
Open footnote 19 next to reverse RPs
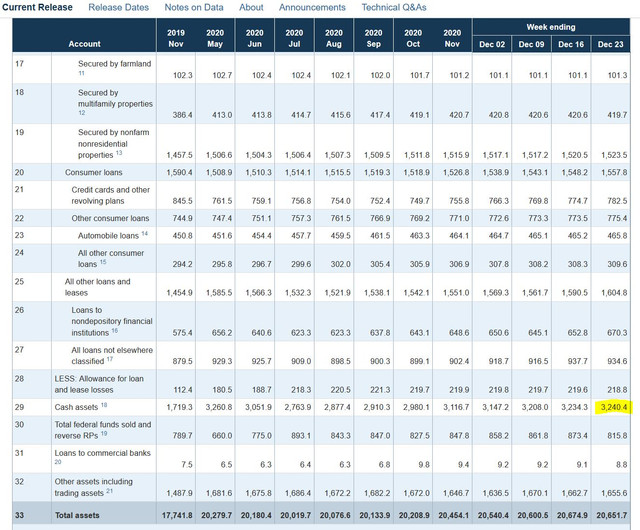coord(104,433)
